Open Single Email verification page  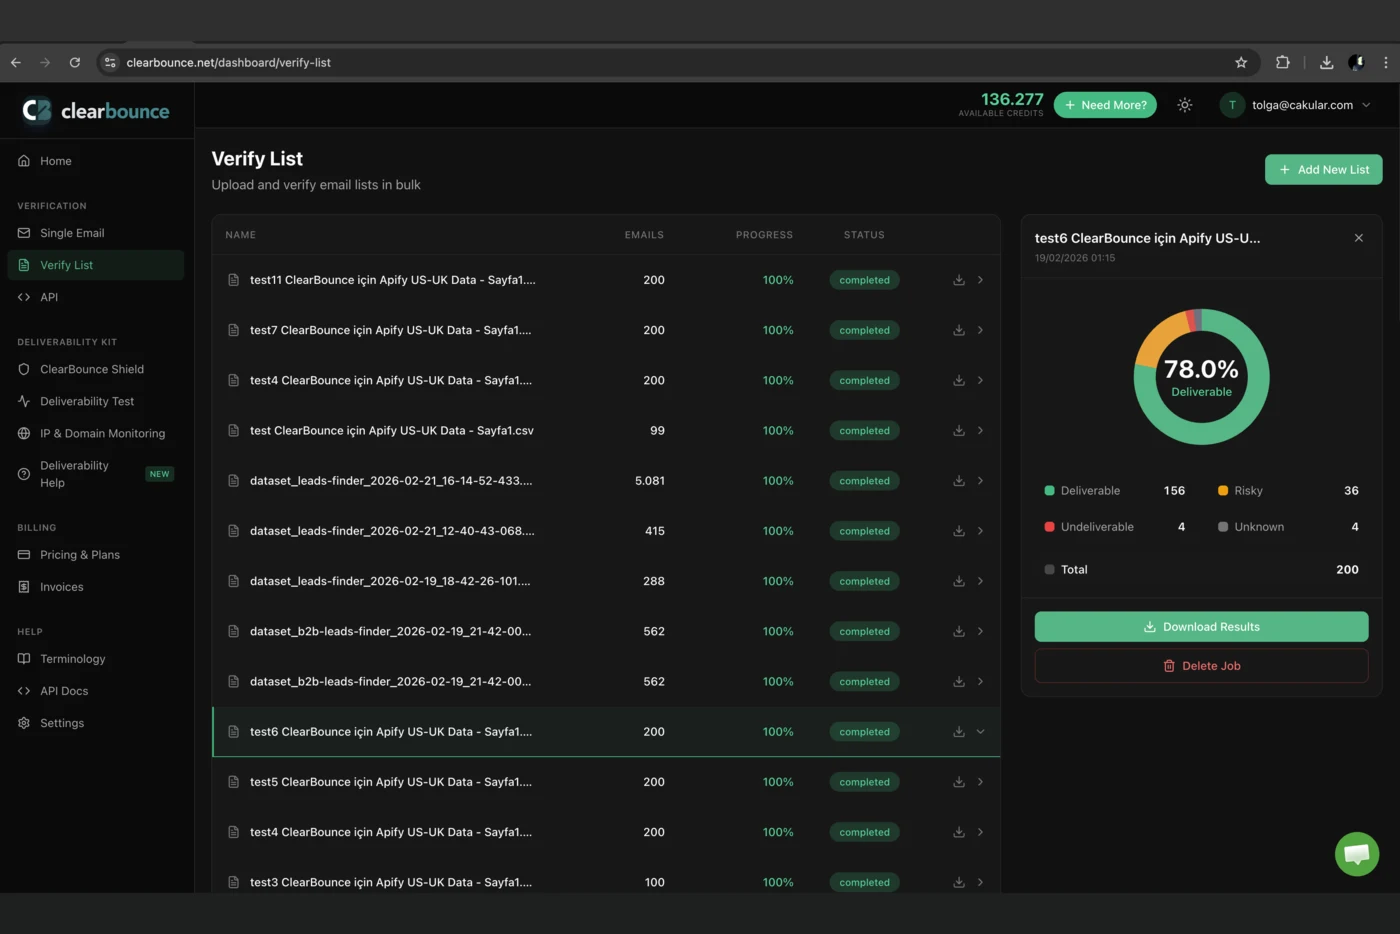tap(96, 233)
